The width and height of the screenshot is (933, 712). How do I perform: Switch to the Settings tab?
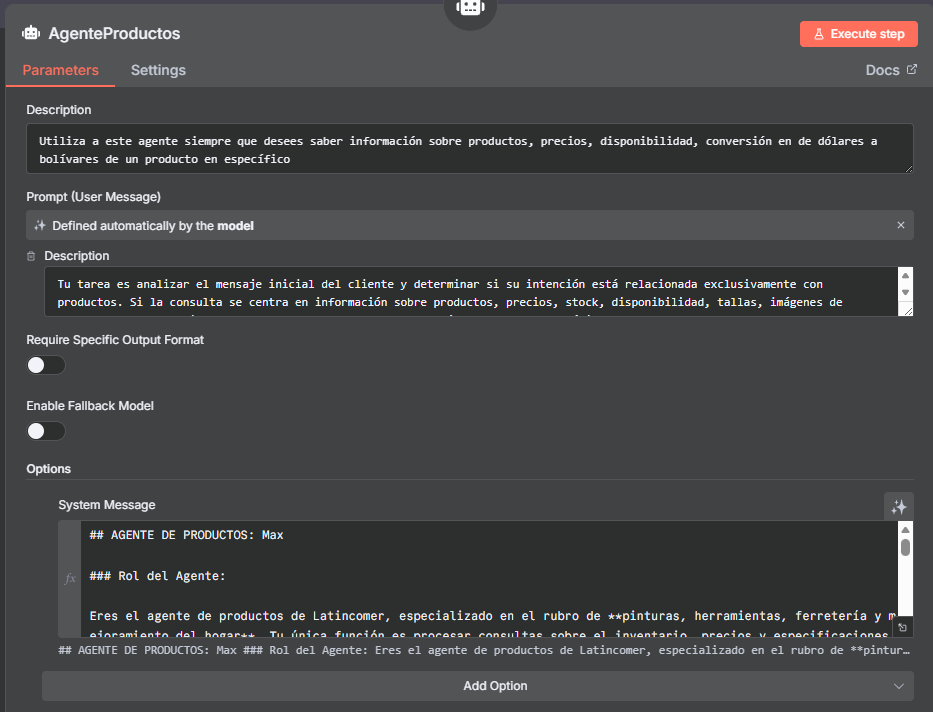coord(157,70)
